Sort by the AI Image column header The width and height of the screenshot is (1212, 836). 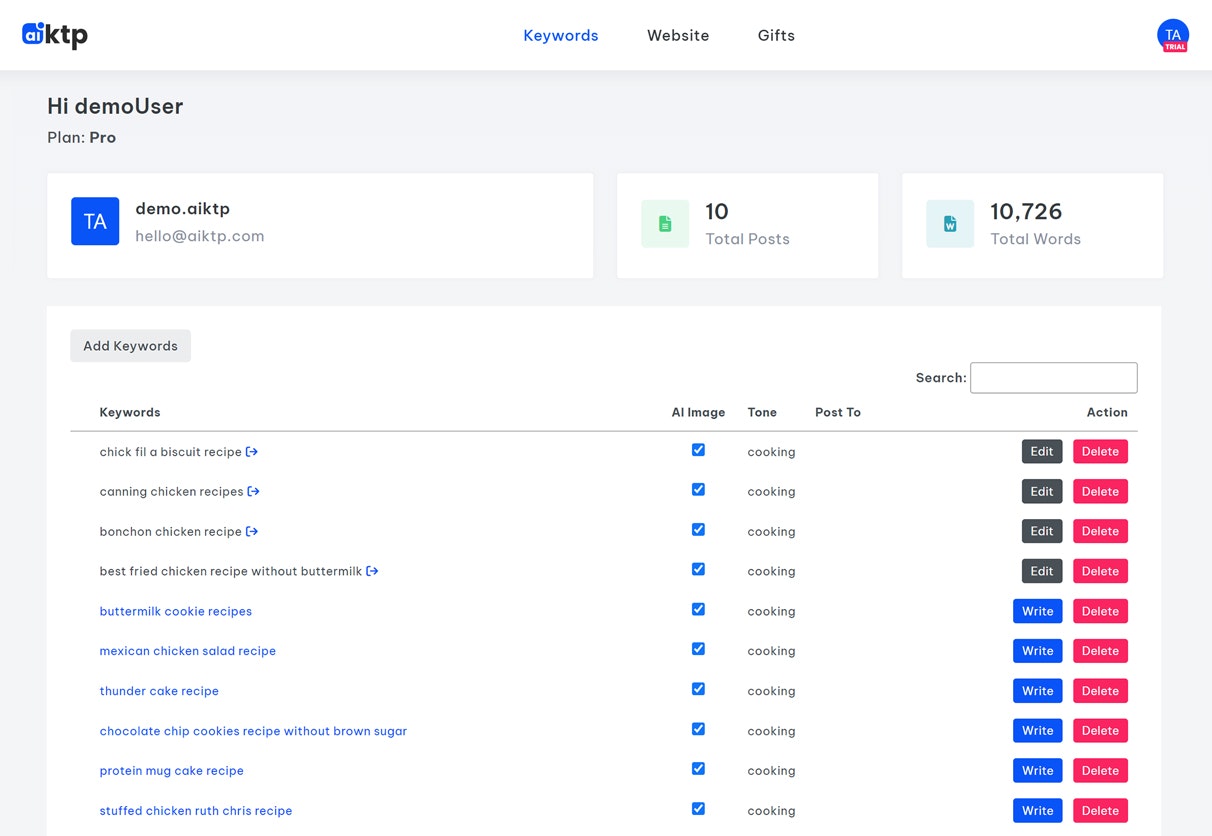[698, 413]
